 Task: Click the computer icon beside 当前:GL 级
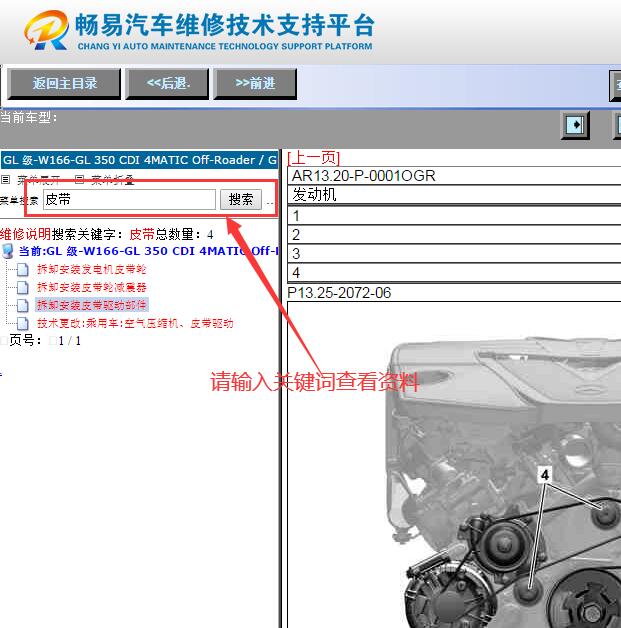tap(8, 251)
